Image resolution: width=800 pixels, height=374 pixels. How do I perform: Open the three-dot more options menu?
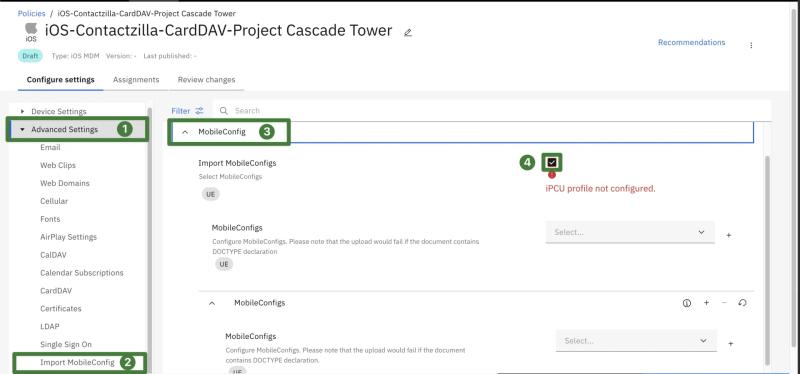tap(751, 45)
